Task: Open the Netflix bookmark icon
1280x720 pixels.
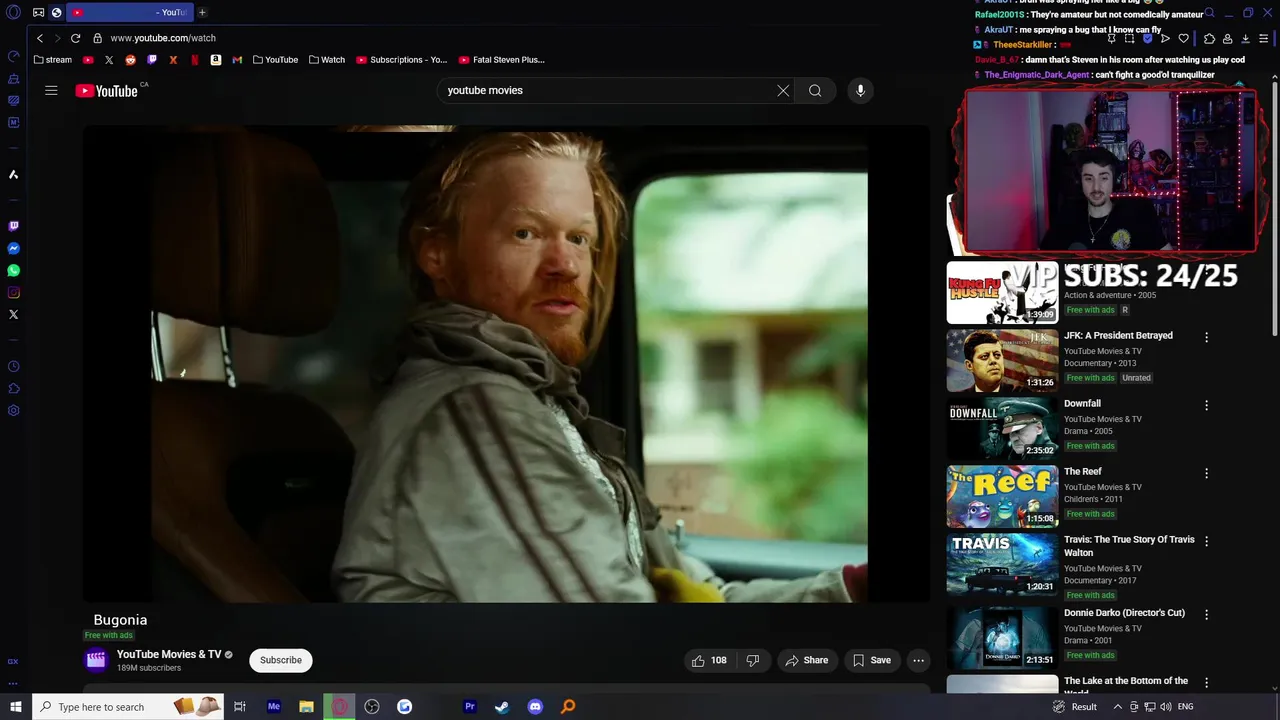Action: pos(194,60)
